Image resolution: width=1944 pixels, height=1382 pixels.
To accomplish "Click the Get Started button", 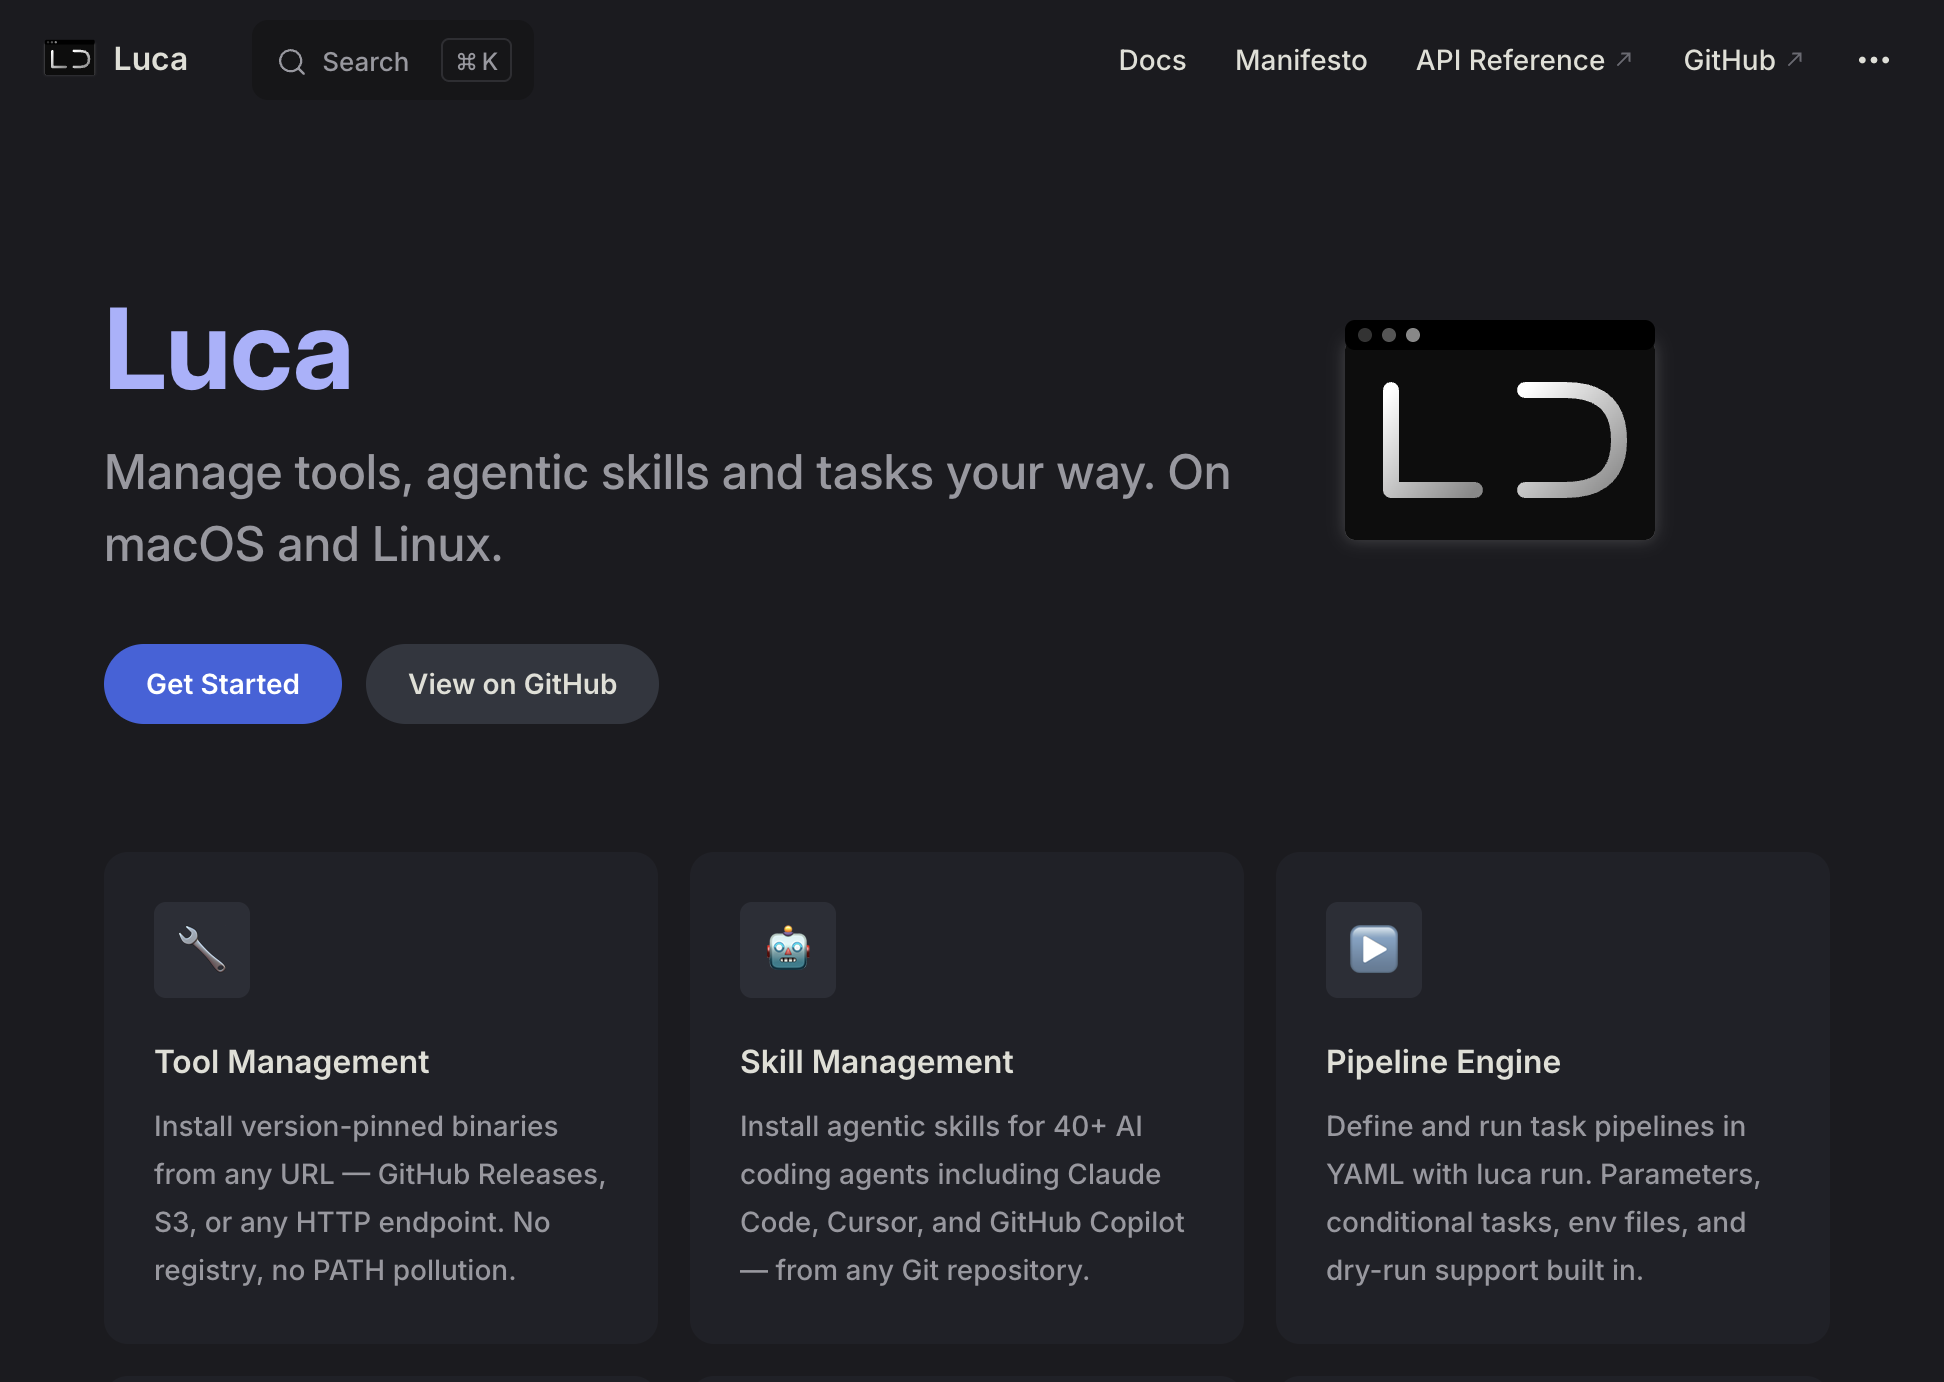I will click(223, 684).
